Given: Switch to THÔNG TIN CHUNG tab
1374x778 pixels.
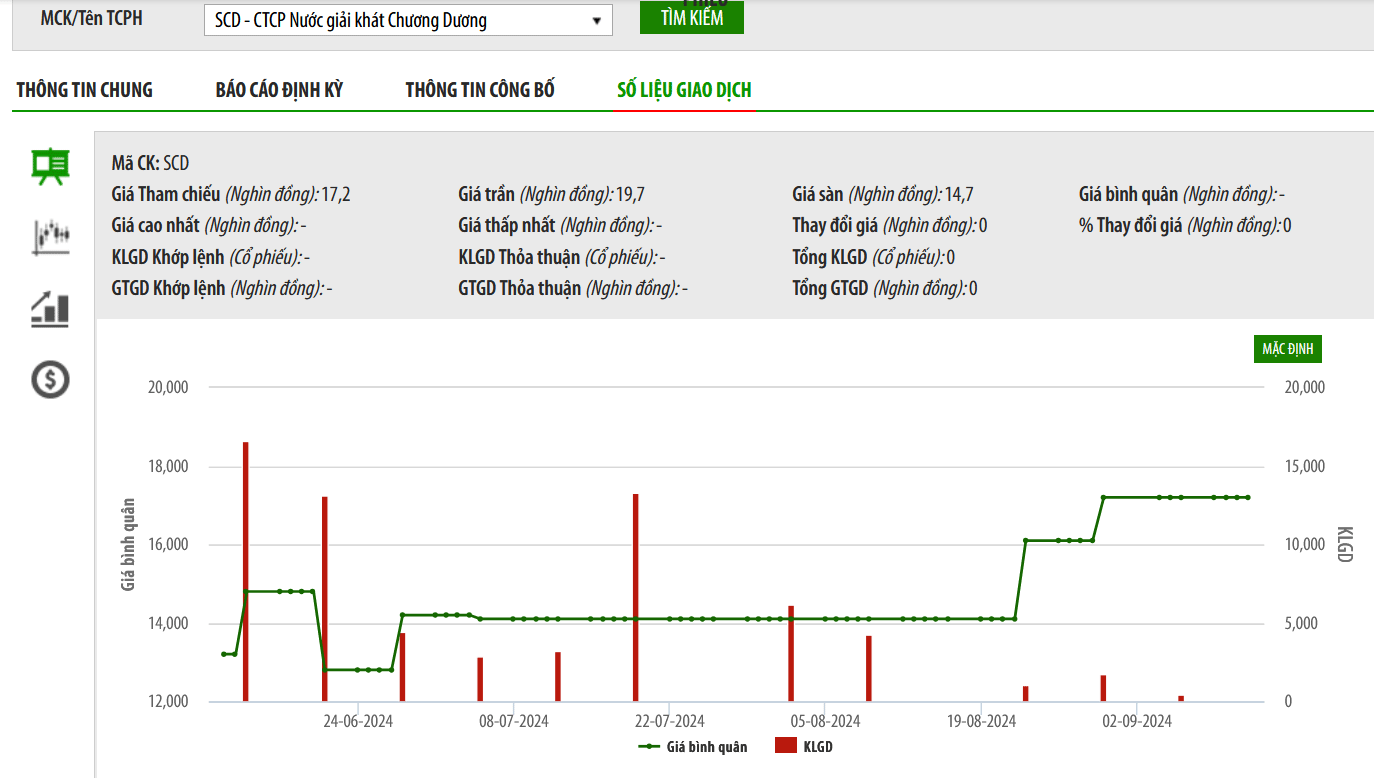Looking at the screenshot, I should click(x=85, y=90).
